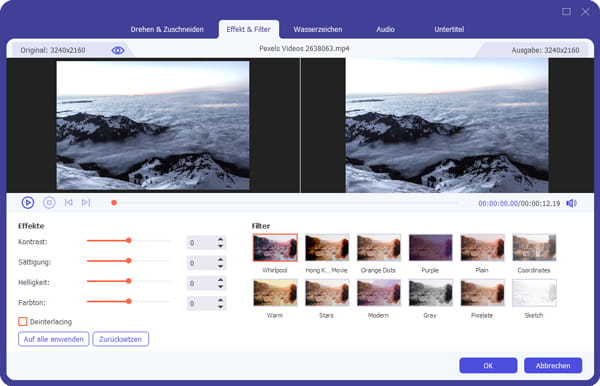The height and width of the screenshot is (386, 600).
Task: Increase the Kontrast value with up arrow
Action: pyautogui.click(x=220, y=239)
